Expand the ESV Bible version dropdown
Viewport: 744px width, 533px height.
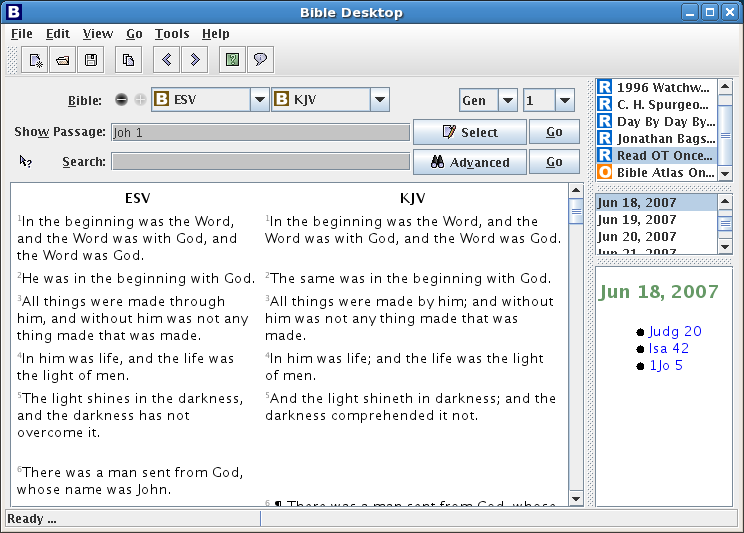[x=259, y=100]
